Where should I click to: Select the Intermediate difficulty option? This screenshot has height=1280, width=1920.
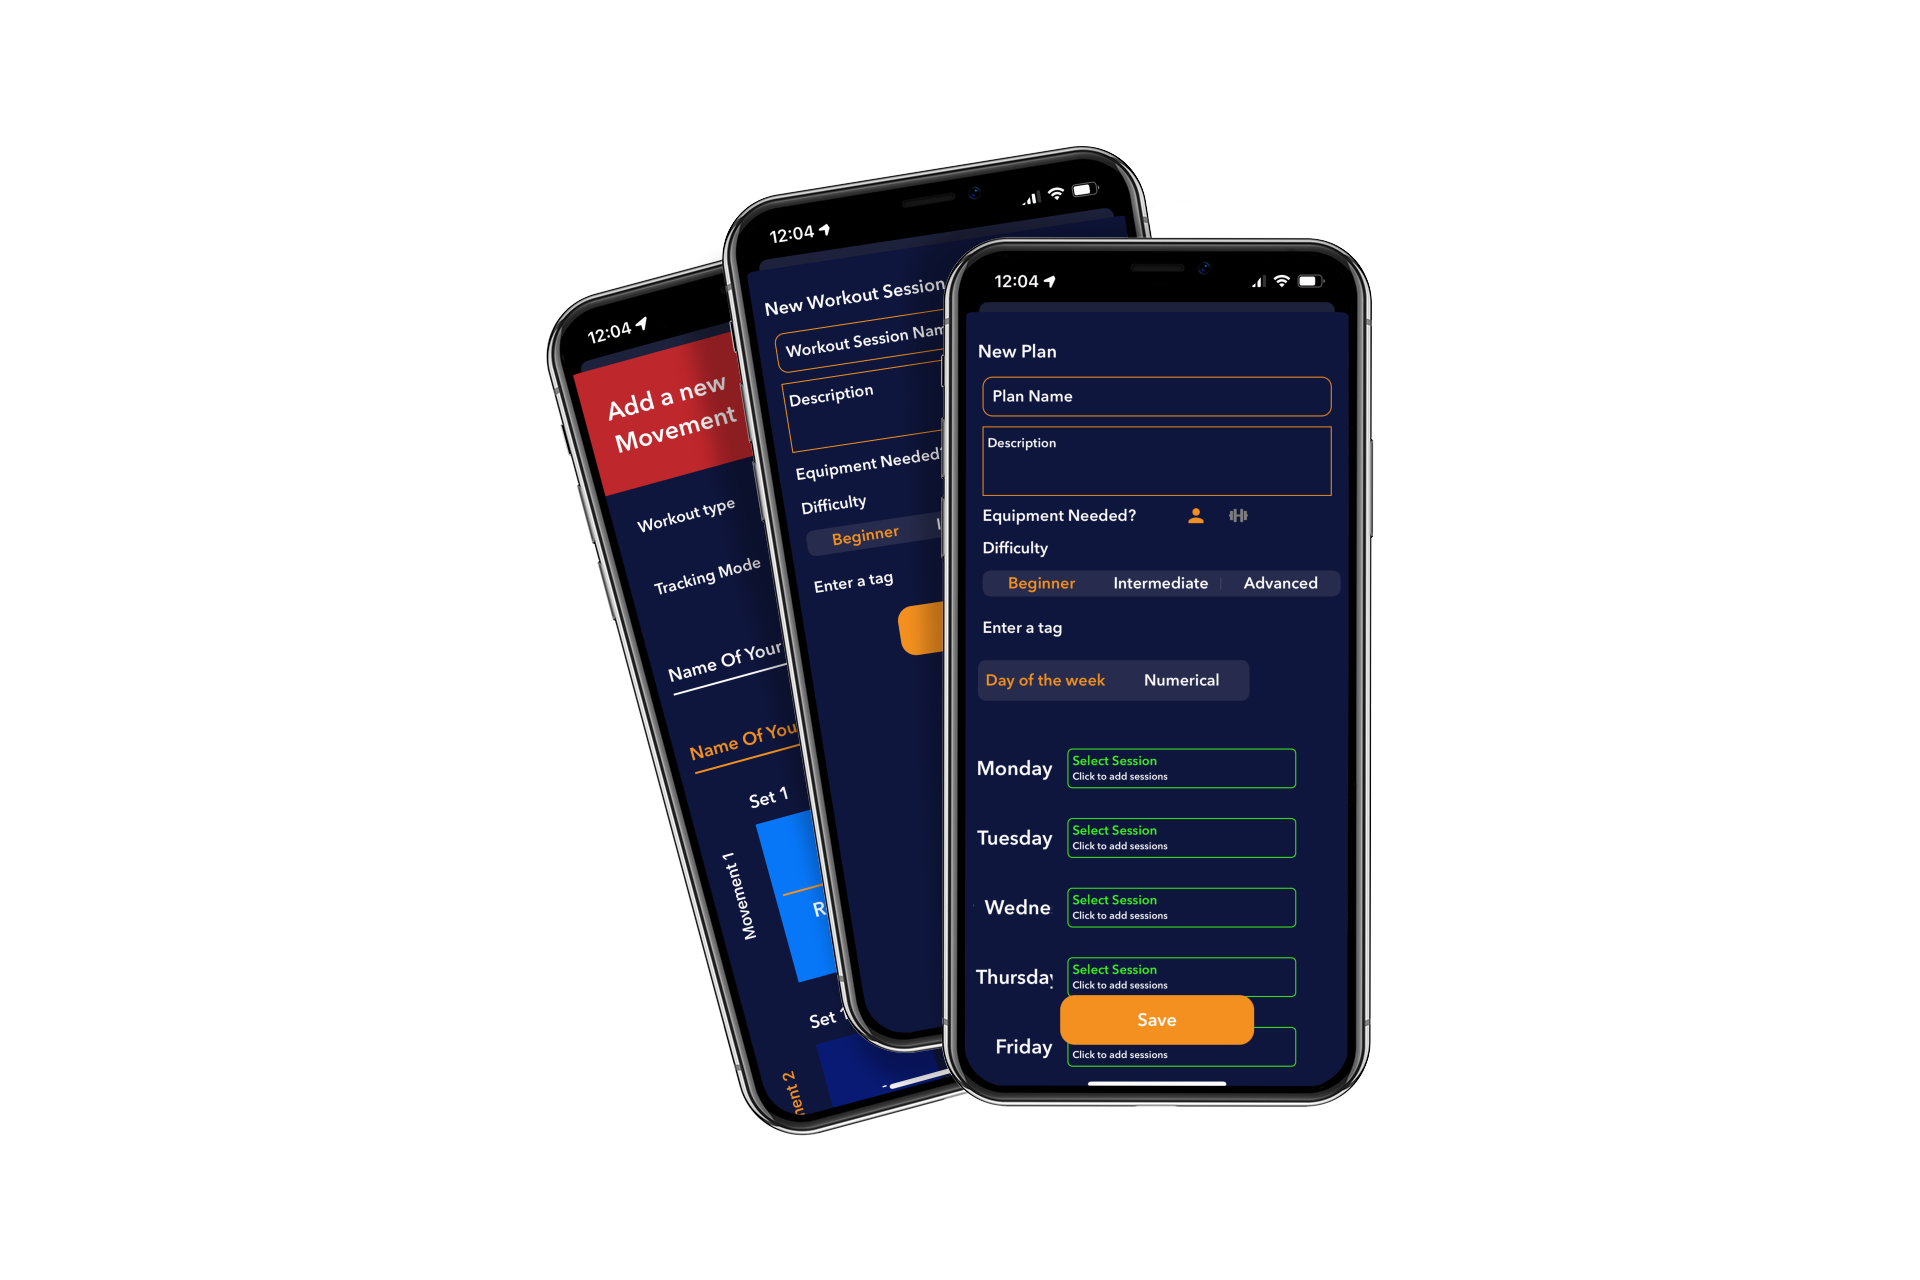click(x=1157, y=581)
